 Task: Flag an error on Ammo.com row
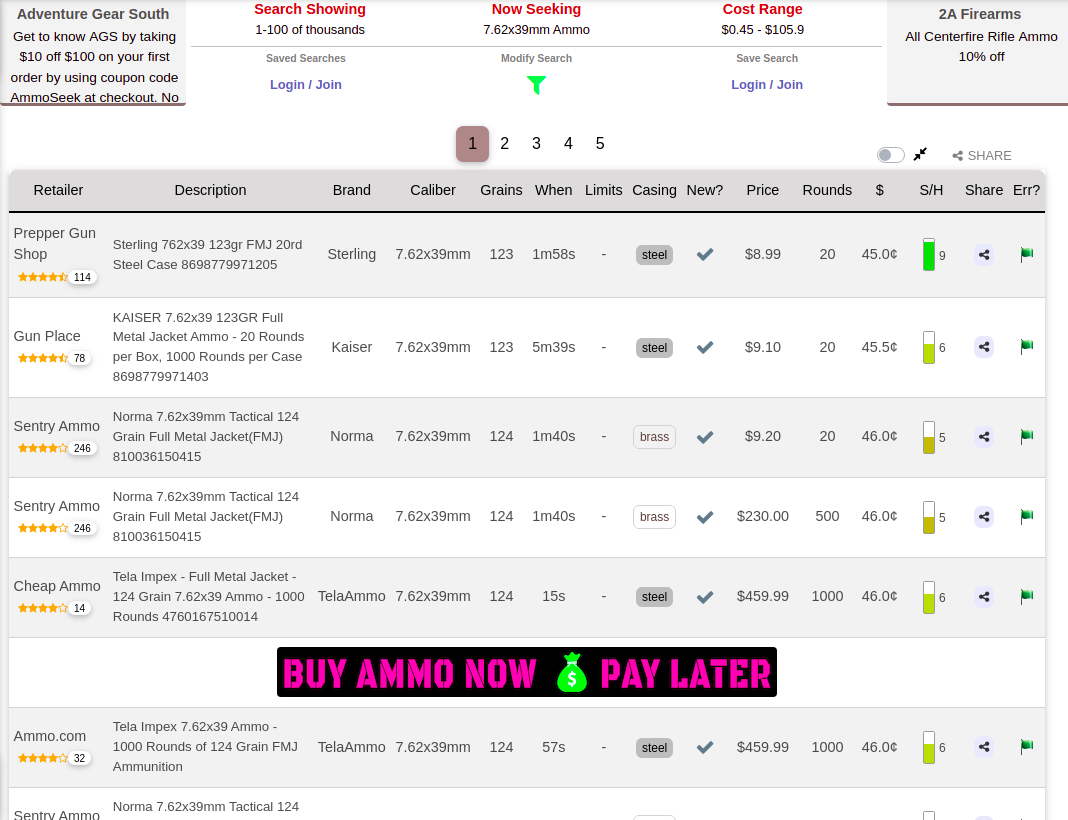(x=1026, y=746)
